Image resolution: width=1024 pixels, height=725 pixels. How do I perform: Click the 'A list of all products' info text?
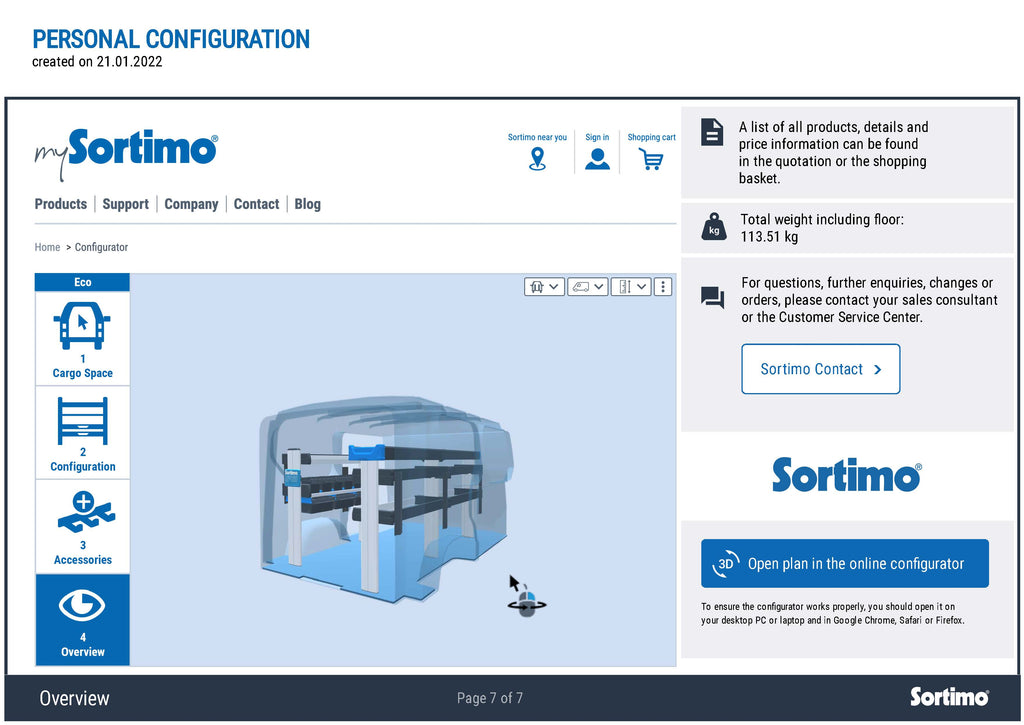(x=833, y=152)
